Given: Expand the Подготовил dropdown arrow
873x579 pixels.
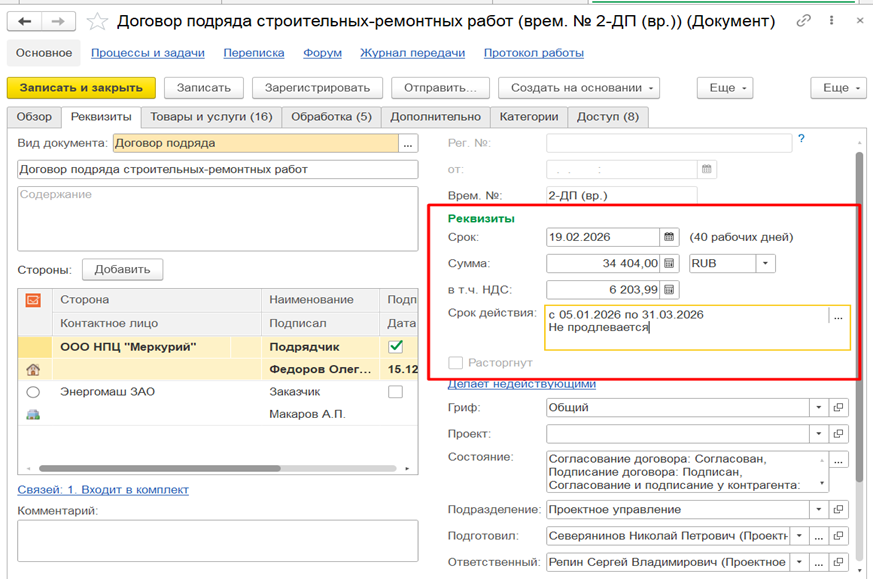Looking at the screenshot, I should click(x=800, y=536).
